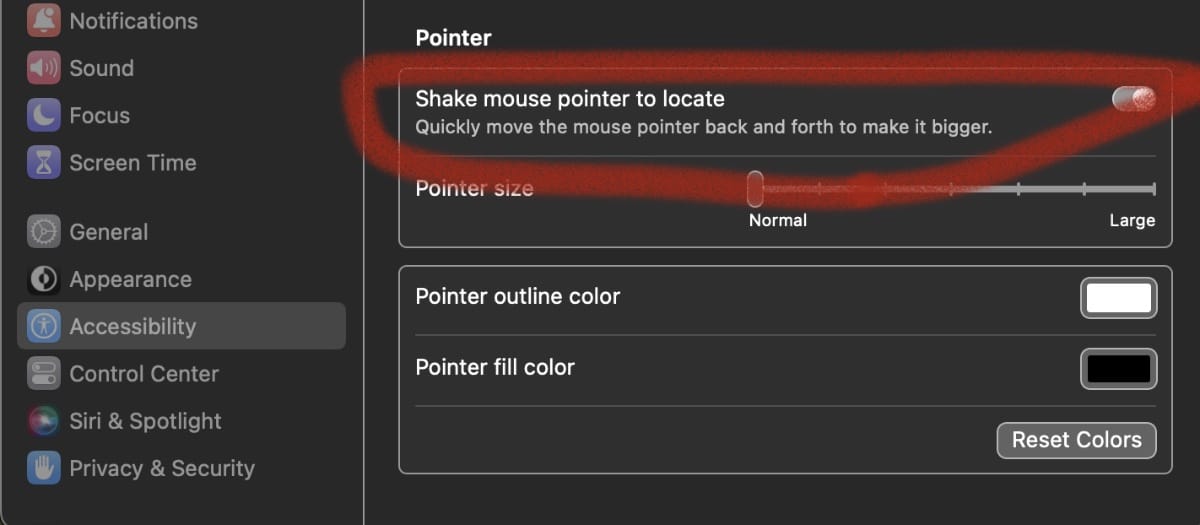The width and height of the screenshot is (1200, 525).
Task: Open the Sound settings pane
Action: point(101,68)
